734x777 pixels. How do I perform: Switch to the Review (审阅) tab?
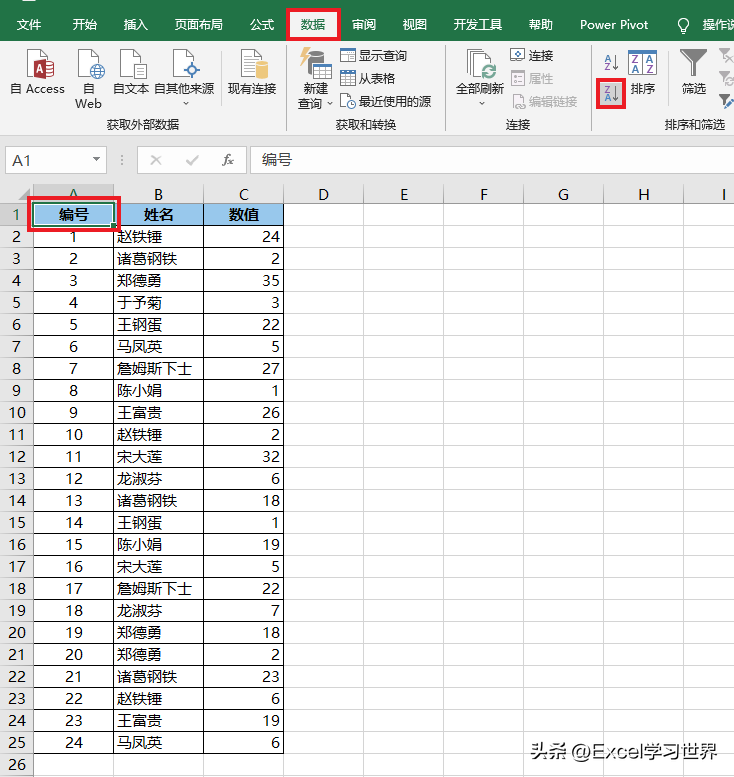click(364, 25)
